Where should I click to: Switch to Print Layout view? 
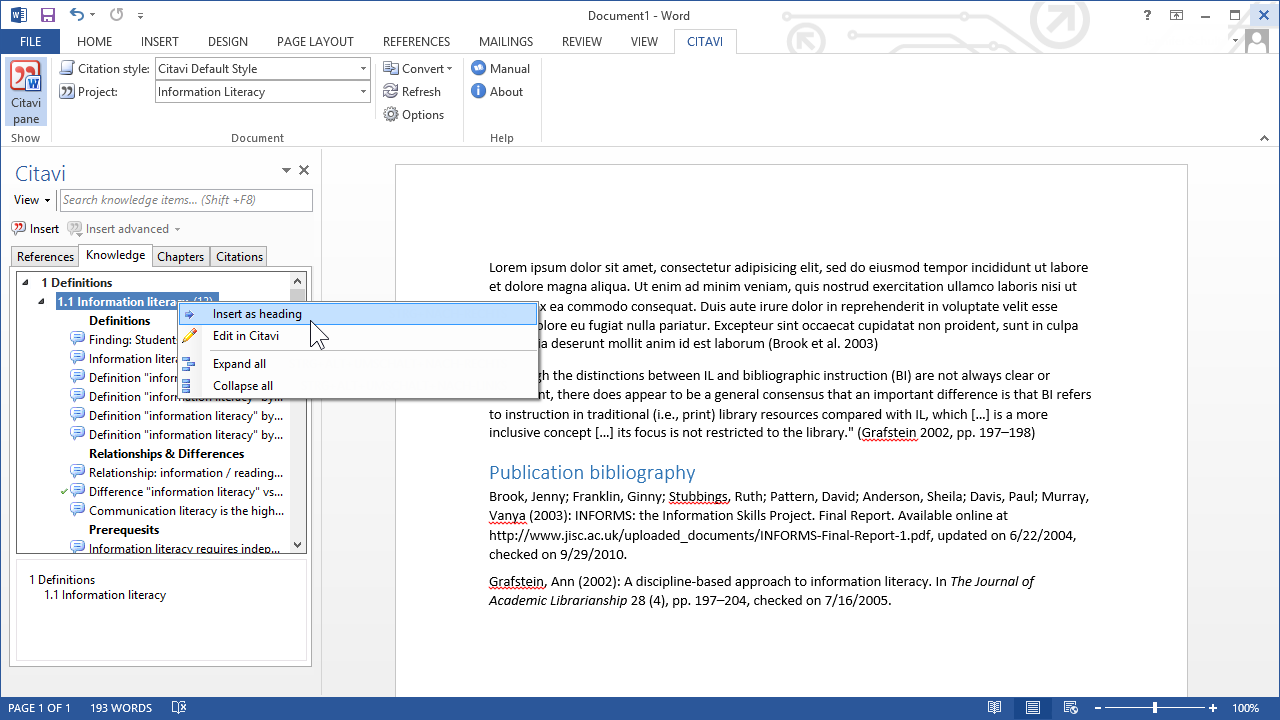click(x=1032, y=708)
